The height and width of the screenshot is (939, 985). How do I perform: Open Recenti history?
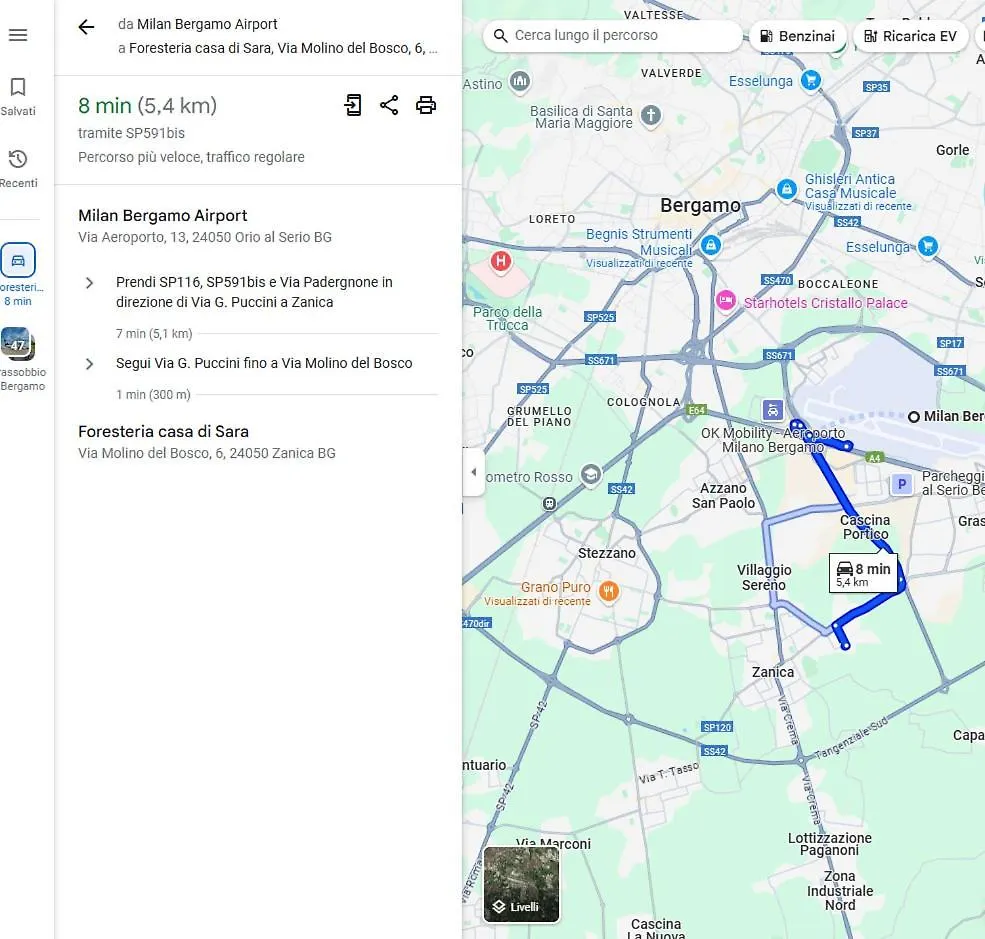pos(18,168)
